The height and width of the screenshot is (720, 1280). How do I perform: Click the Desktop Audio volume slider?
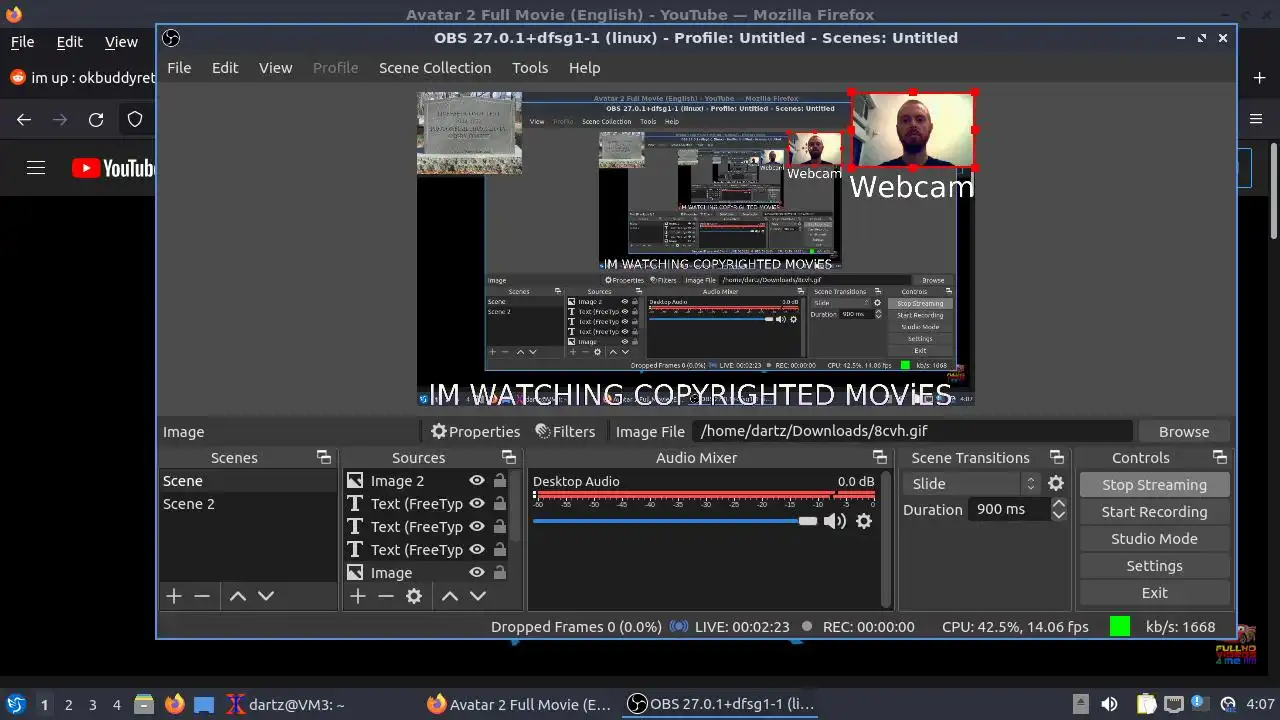point(675,521)
